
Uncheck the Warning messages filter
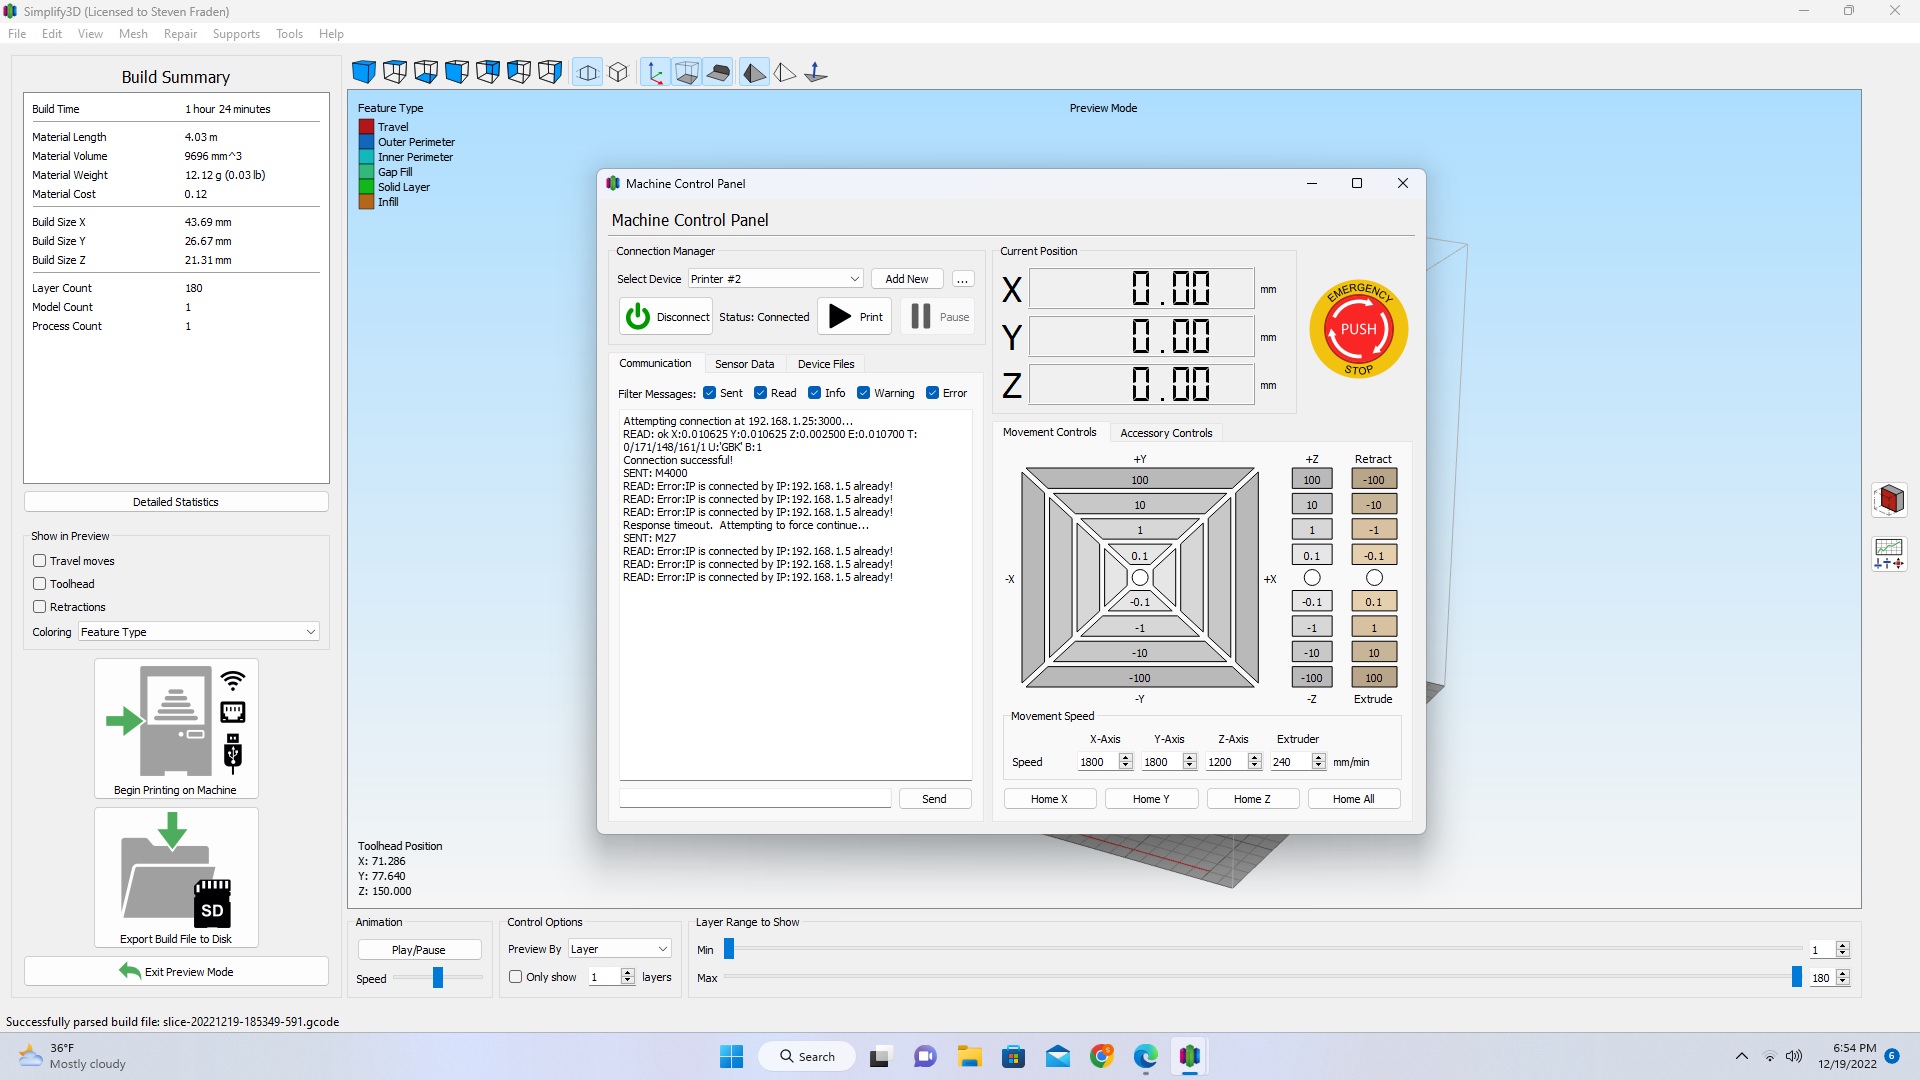864,393
